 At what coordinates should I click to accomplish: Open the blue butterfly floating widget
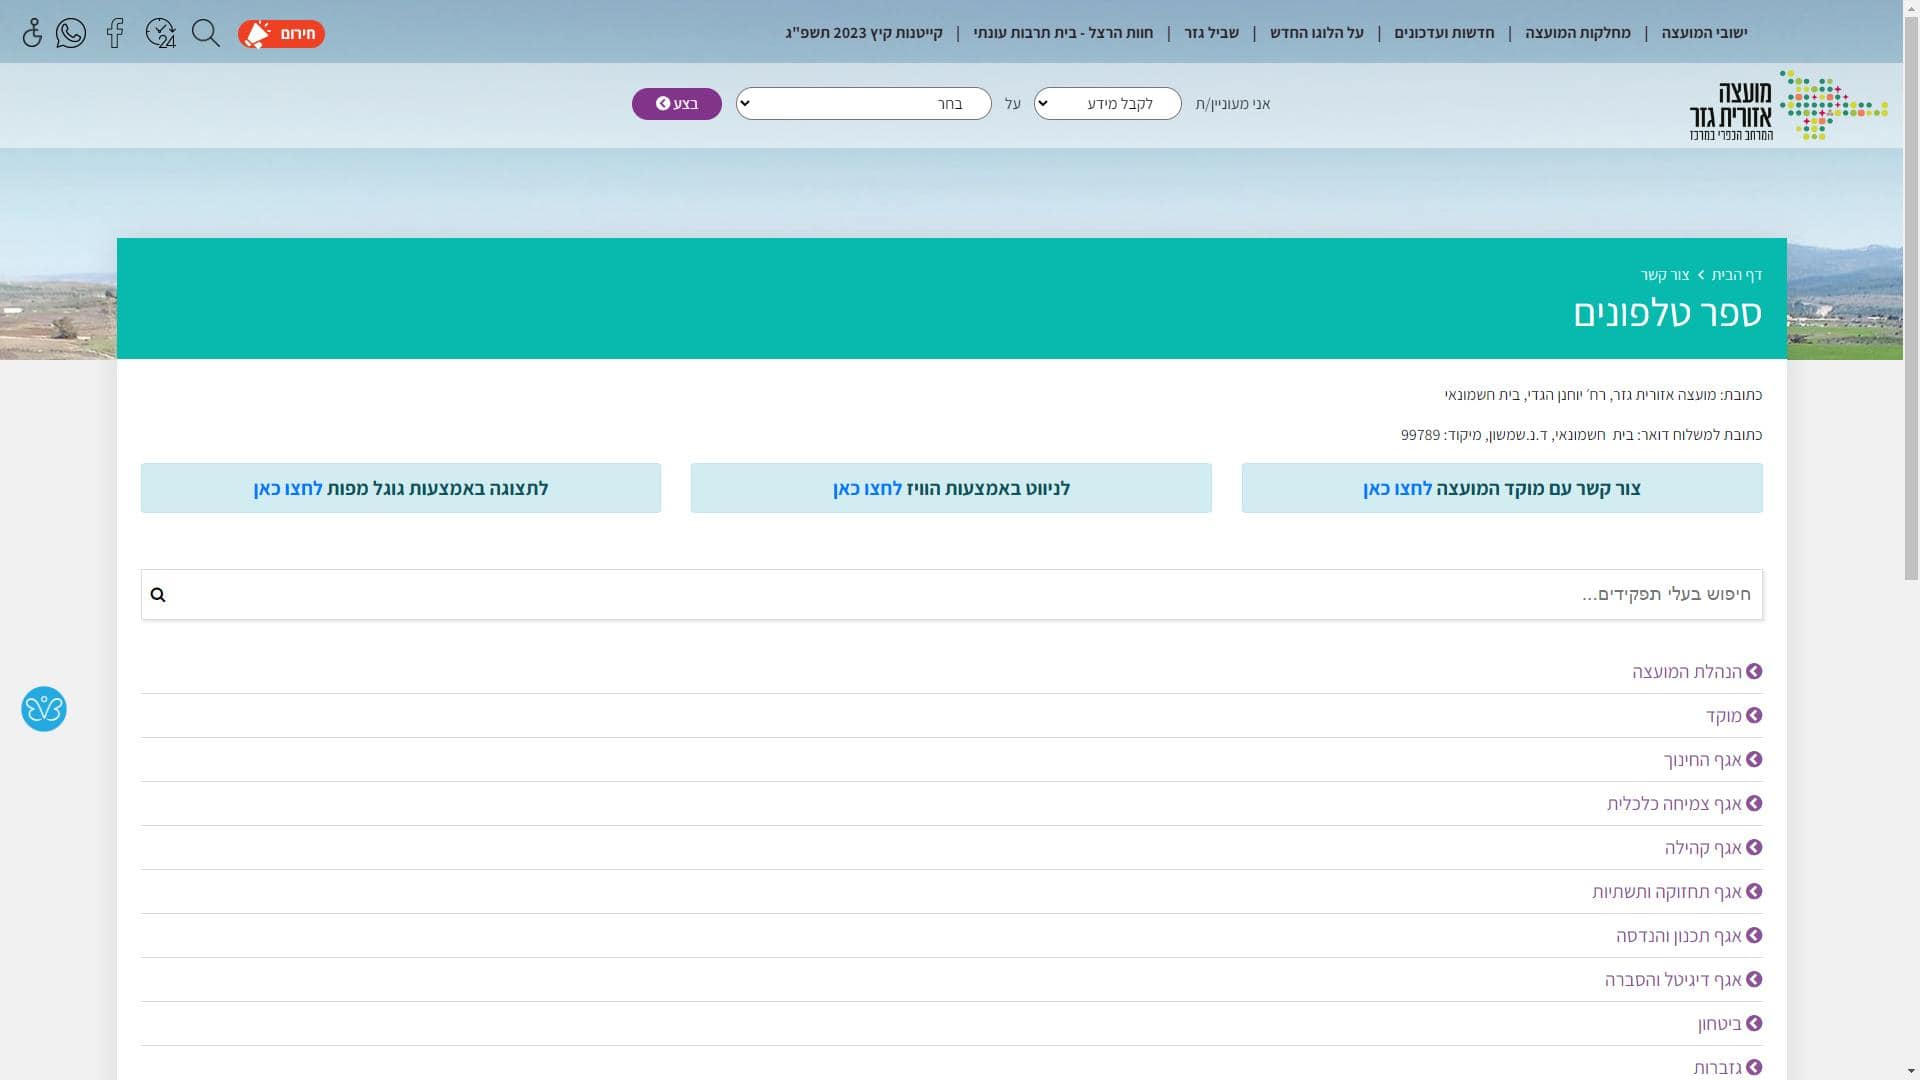click(44, 709)
